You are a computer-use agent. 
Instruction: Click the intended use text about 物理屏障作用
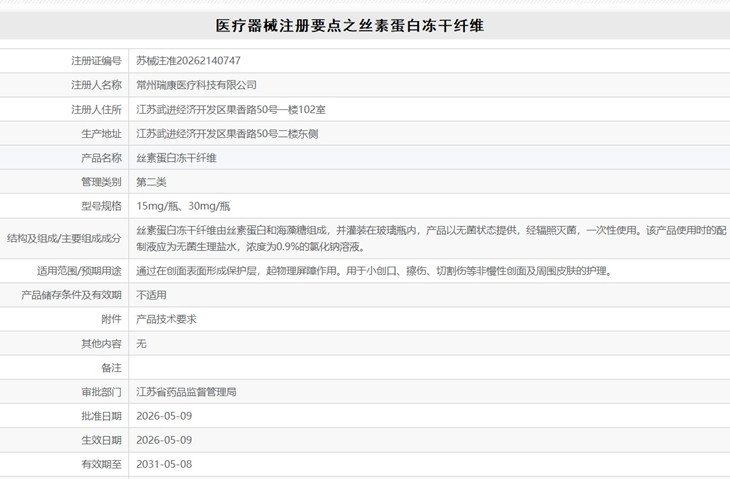click(x=374, y=271)
